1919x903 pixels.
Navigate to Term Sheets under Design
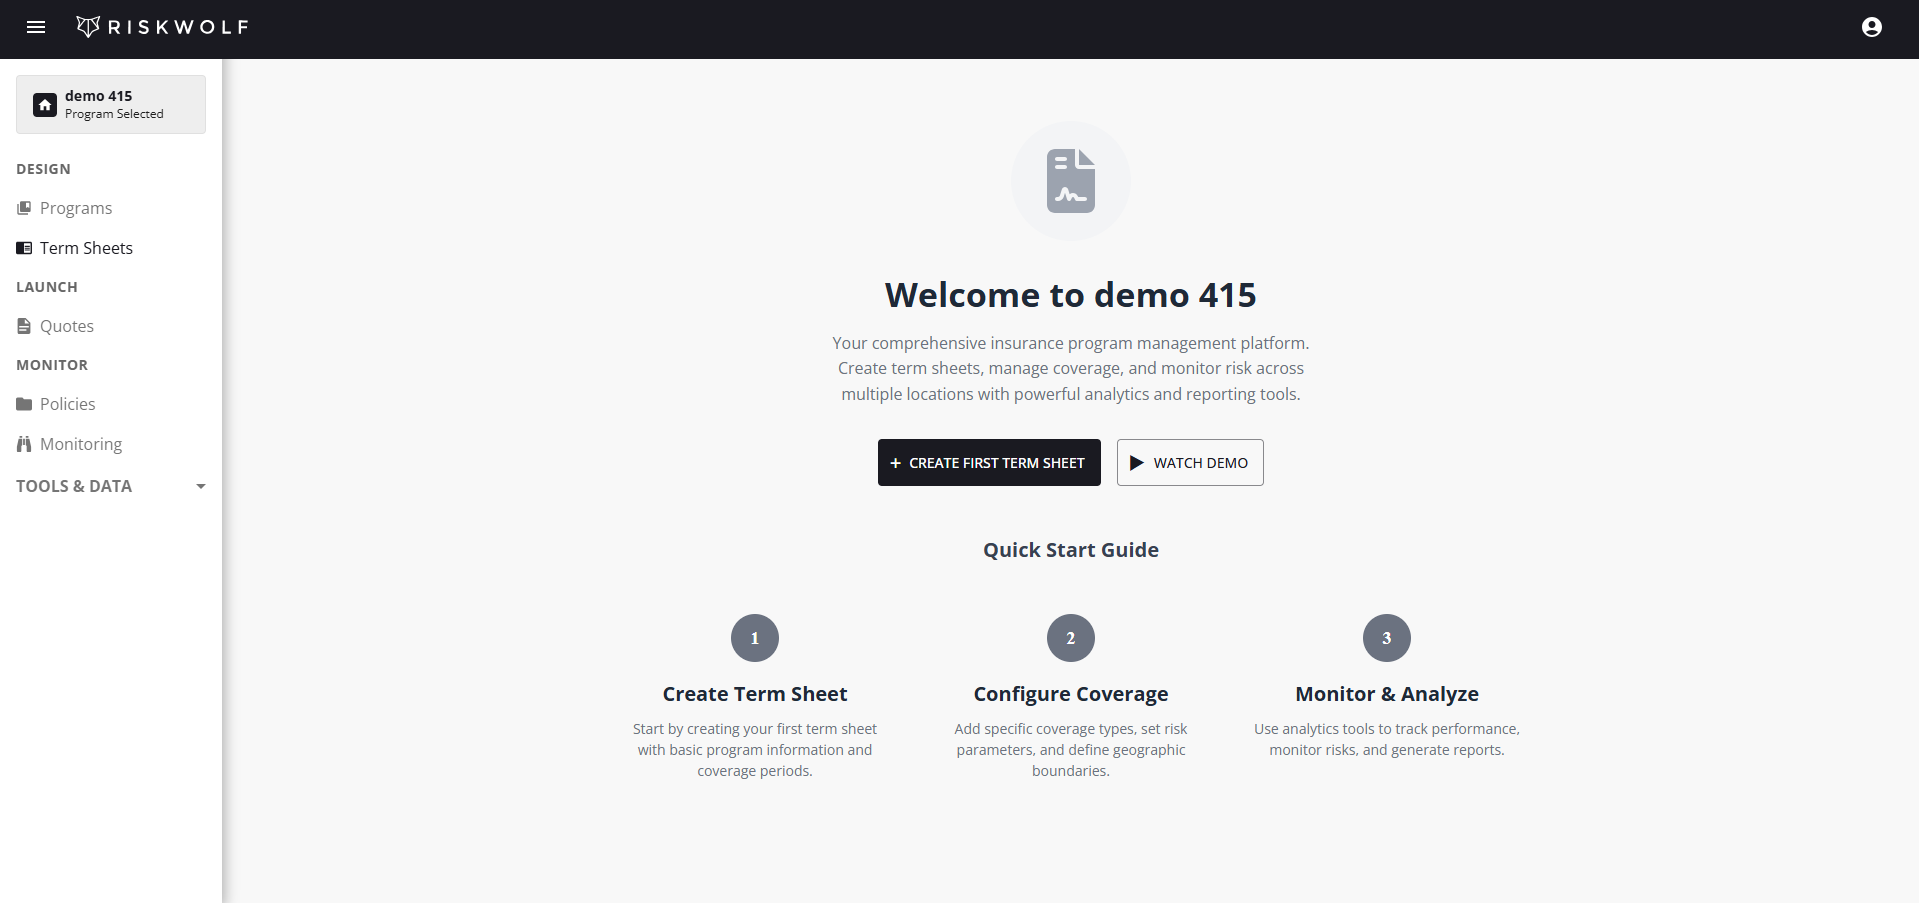[x=85, y=247]
